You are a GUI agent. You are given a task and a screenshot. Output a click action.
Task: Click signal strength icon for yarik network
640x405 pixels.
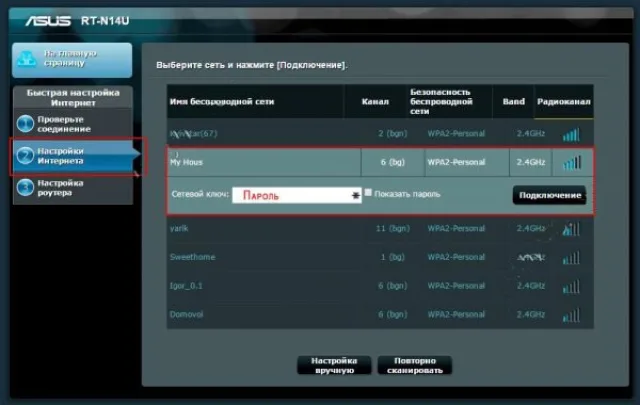click(571, 229)
